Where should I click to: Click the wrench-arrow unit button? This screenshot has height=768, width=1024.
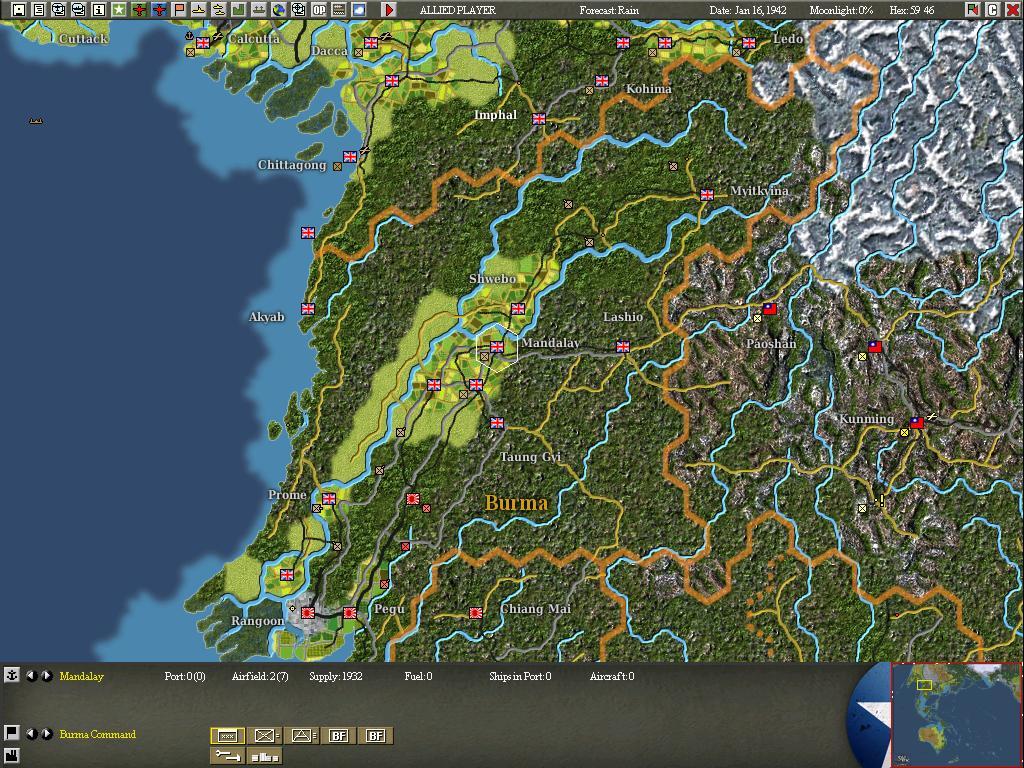[x=228, y=756]
